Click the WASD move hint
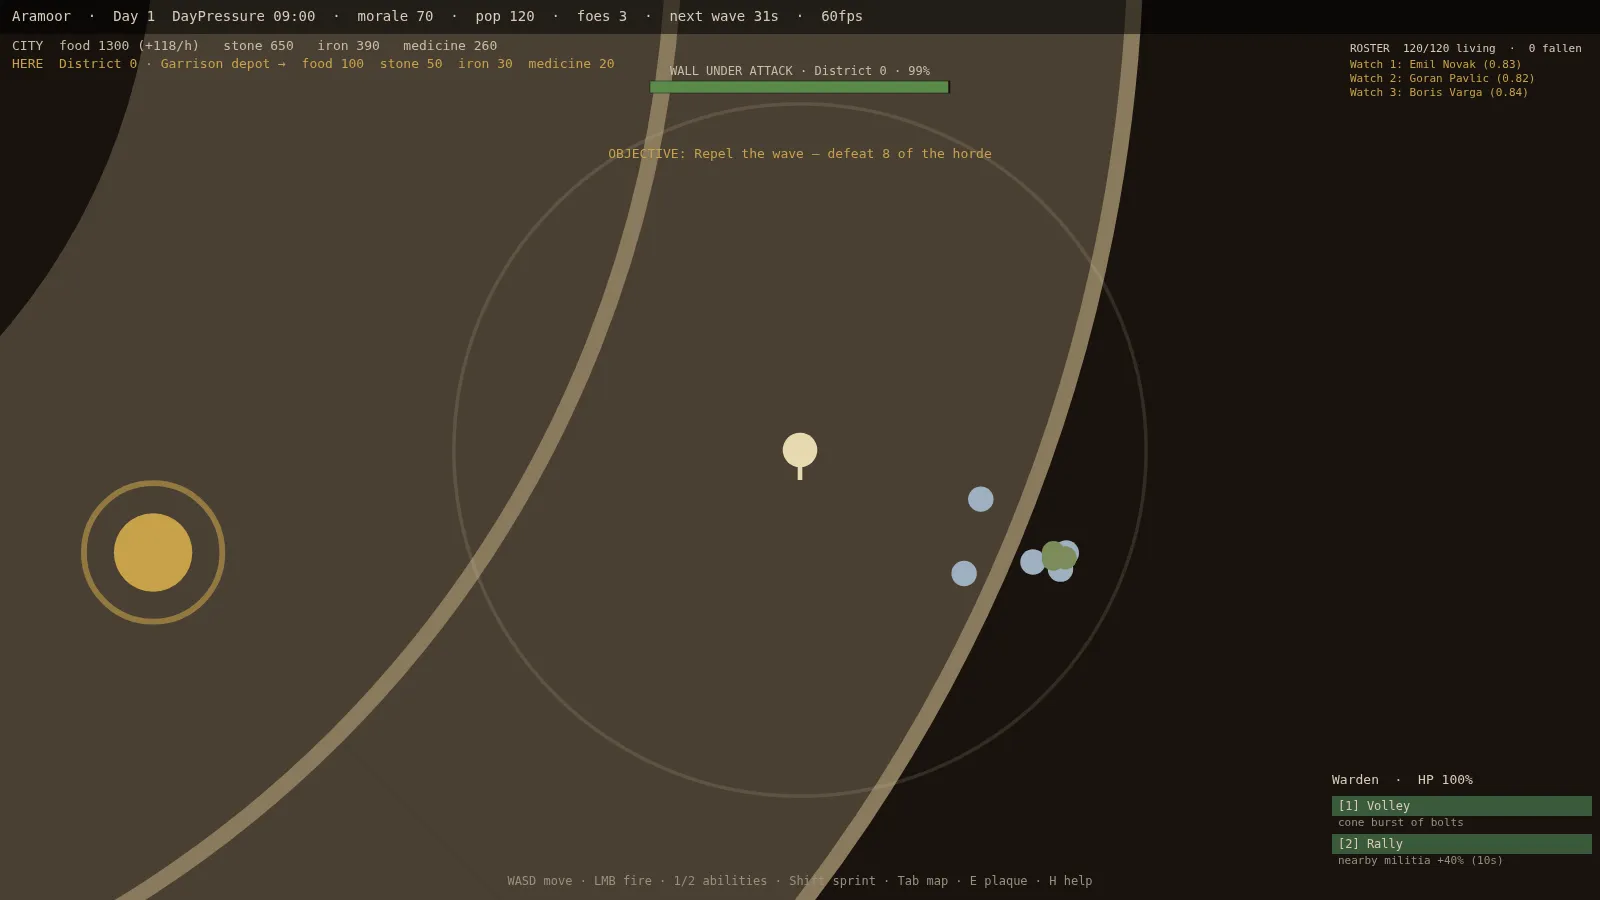Image resolution: width=1600 pixels, height=900 pixels. click(x=540, y=881)
